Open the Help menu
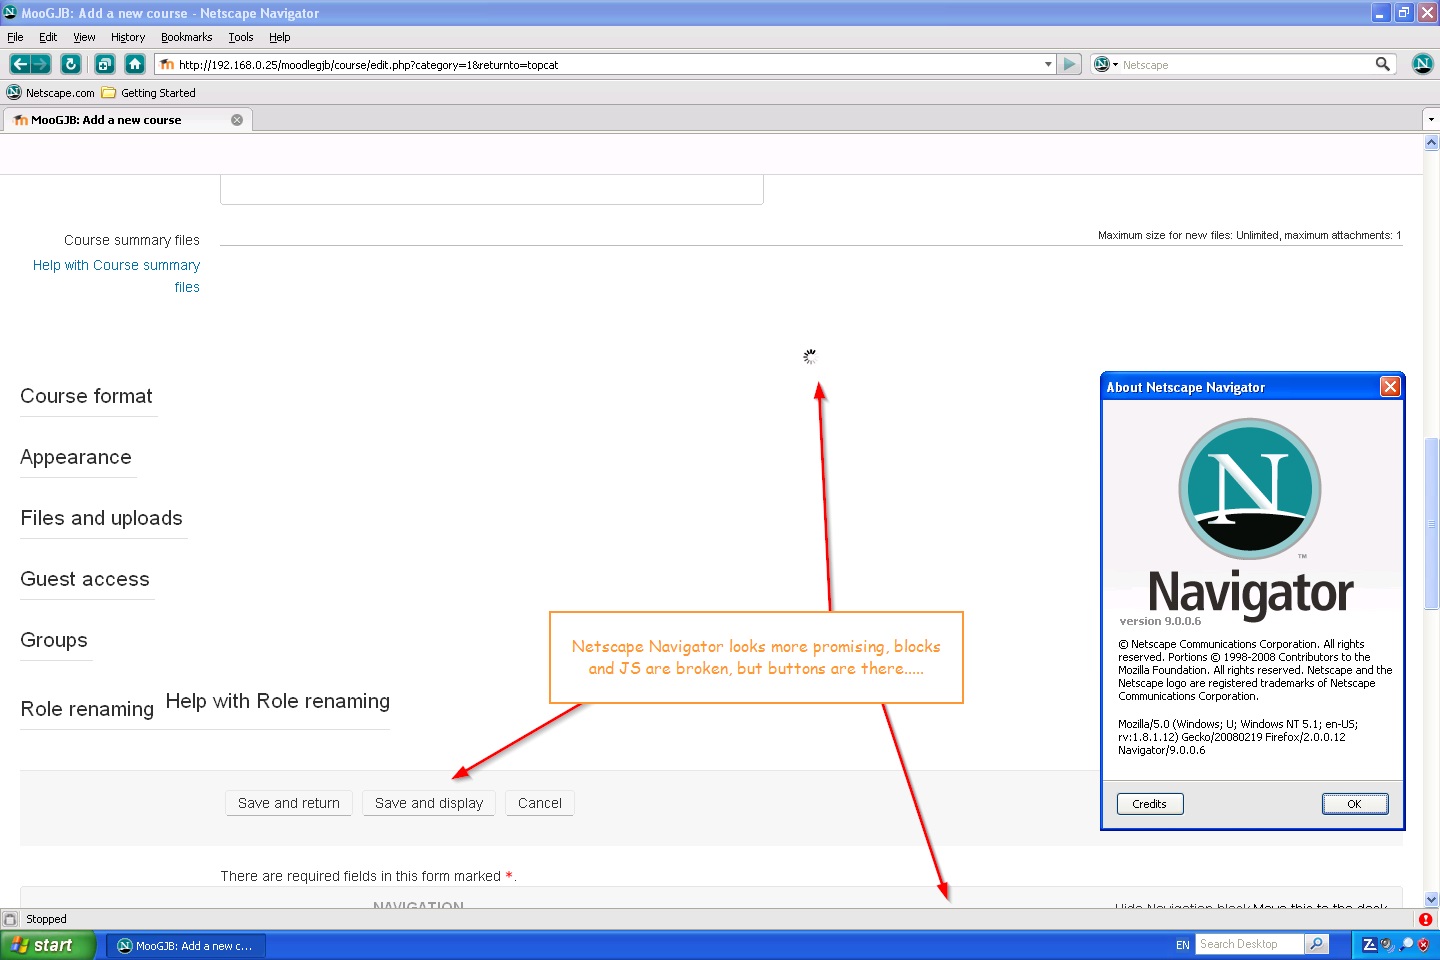Image resolution: width=1440 pixels, height=960 pixels. (279, 37)
